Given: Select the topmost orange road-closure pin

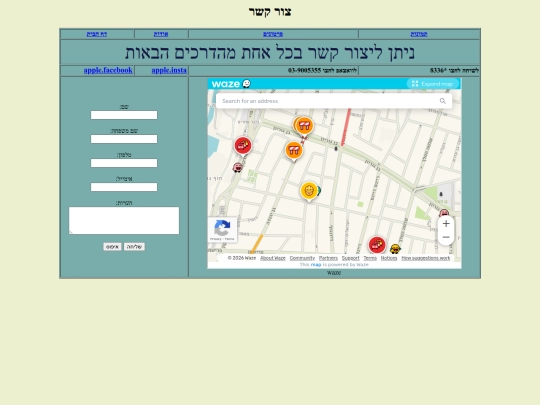Looking at the screenshot, I should pyautogui.click(x=304, y=125).
